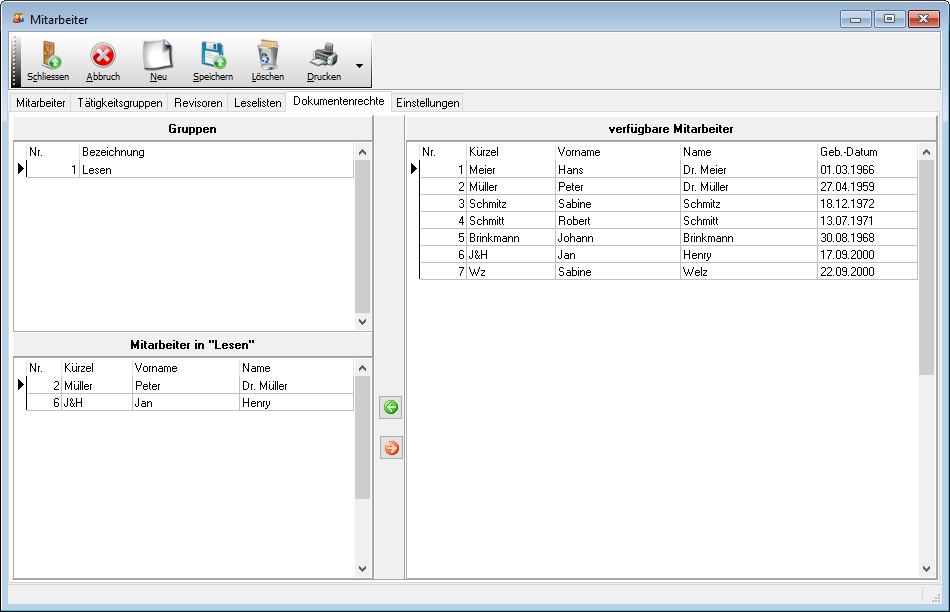
Task: Click red right arrow to remove employee
Action: (391, 448)
